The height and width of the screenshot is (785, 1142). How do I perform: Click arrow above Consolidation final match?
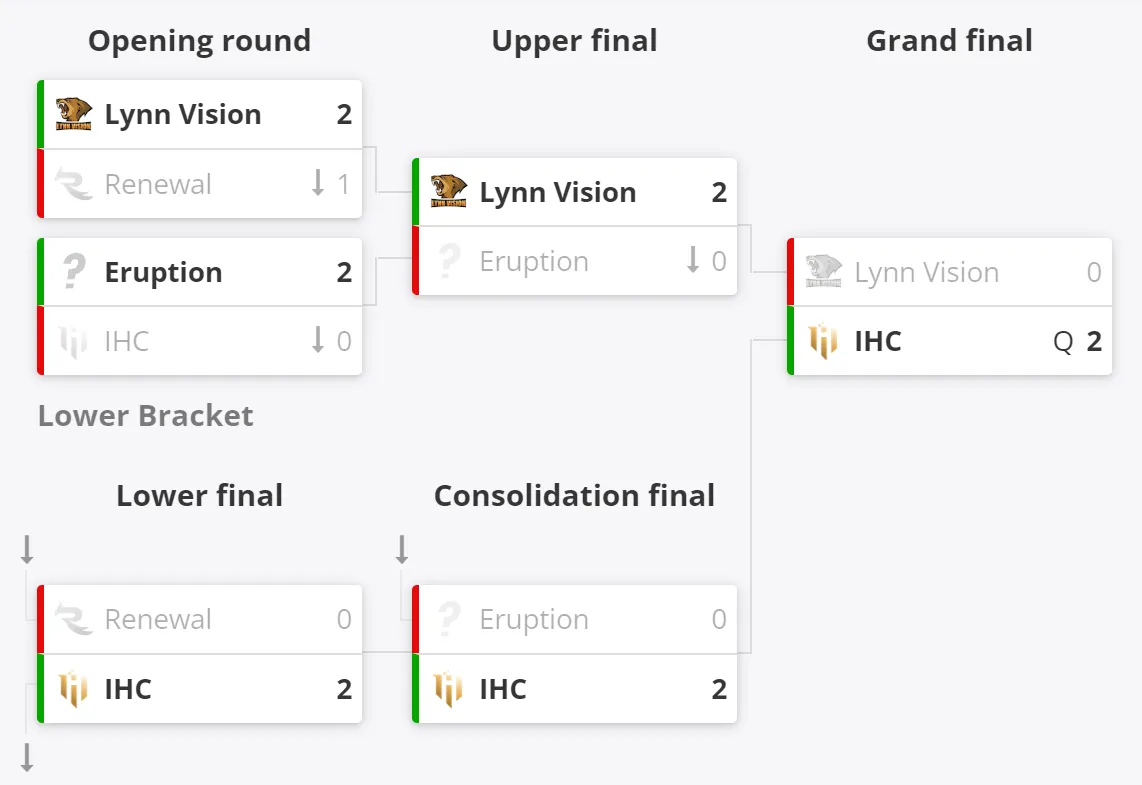(402, 550)
